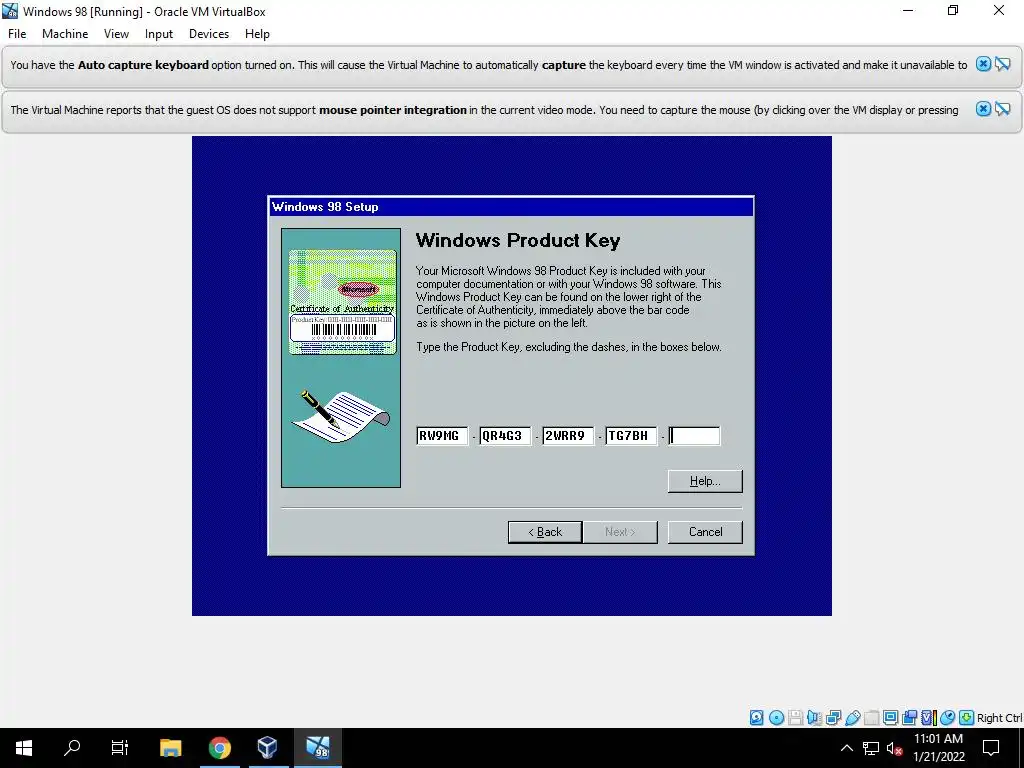The height and width of the screenshot is (768, 1024).
Task: Click the shared folders status icon
Action: point(871,718)
